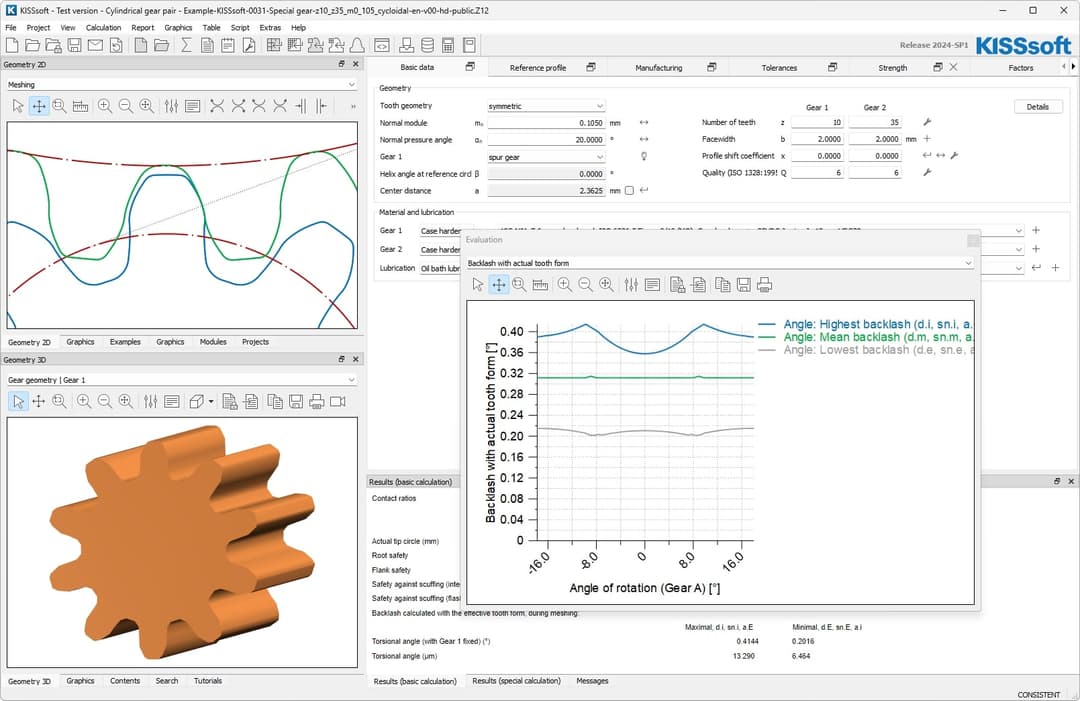
Task: Click the print icon in Evaluation toolbar
Action: (765, 285)
